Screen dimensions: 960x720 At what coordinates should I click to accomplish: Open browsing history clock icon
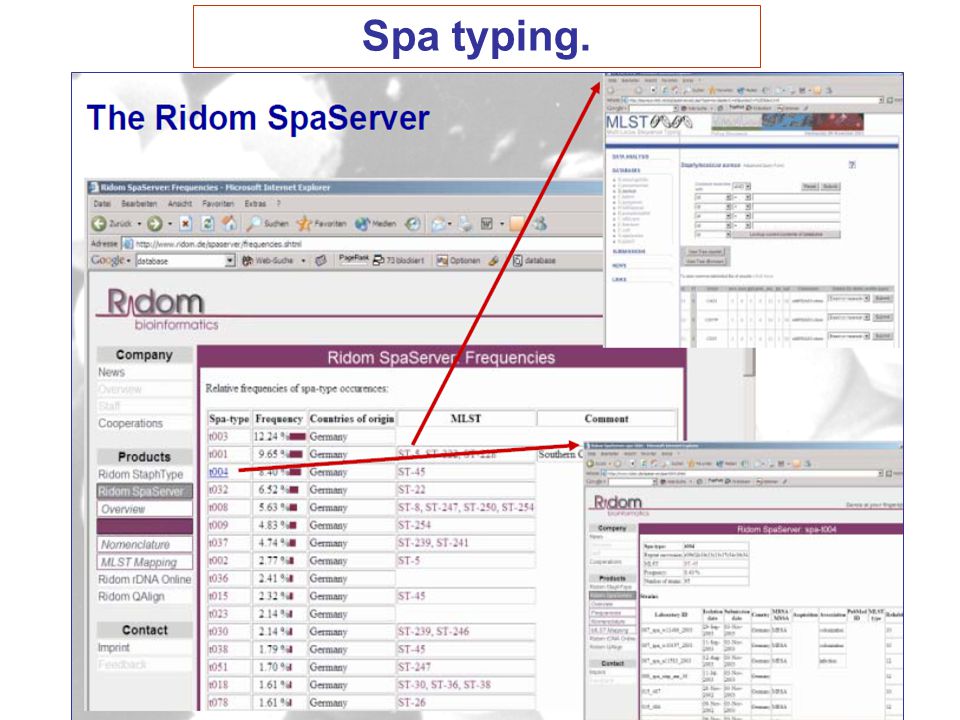413,224
